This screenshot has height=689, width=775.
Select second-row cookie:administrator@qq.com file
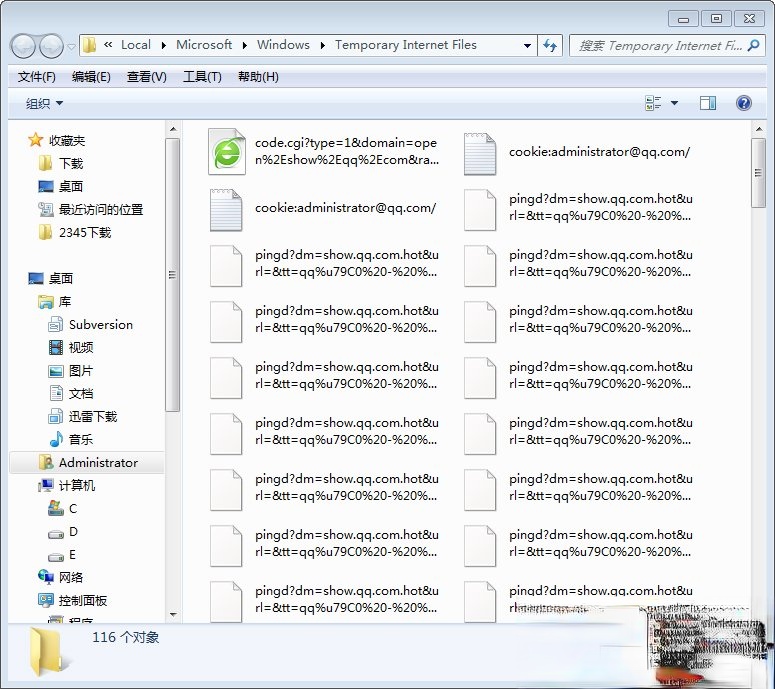pos(322,210)
